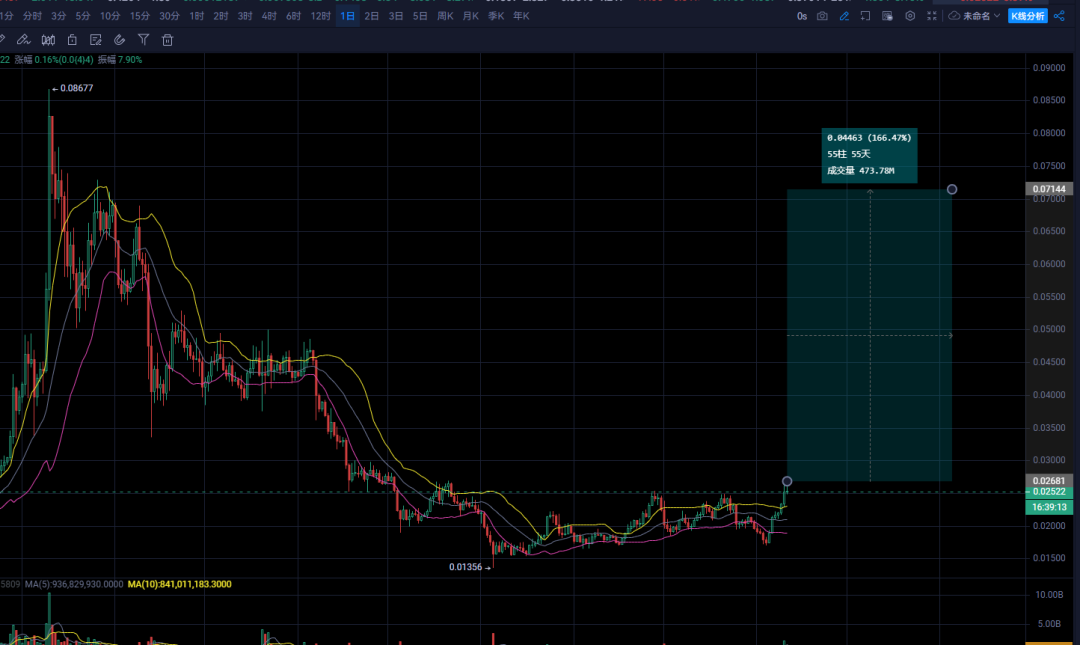Select the freehand pen drawing tool
1080x645 pixels.
[x=23, y=40]
